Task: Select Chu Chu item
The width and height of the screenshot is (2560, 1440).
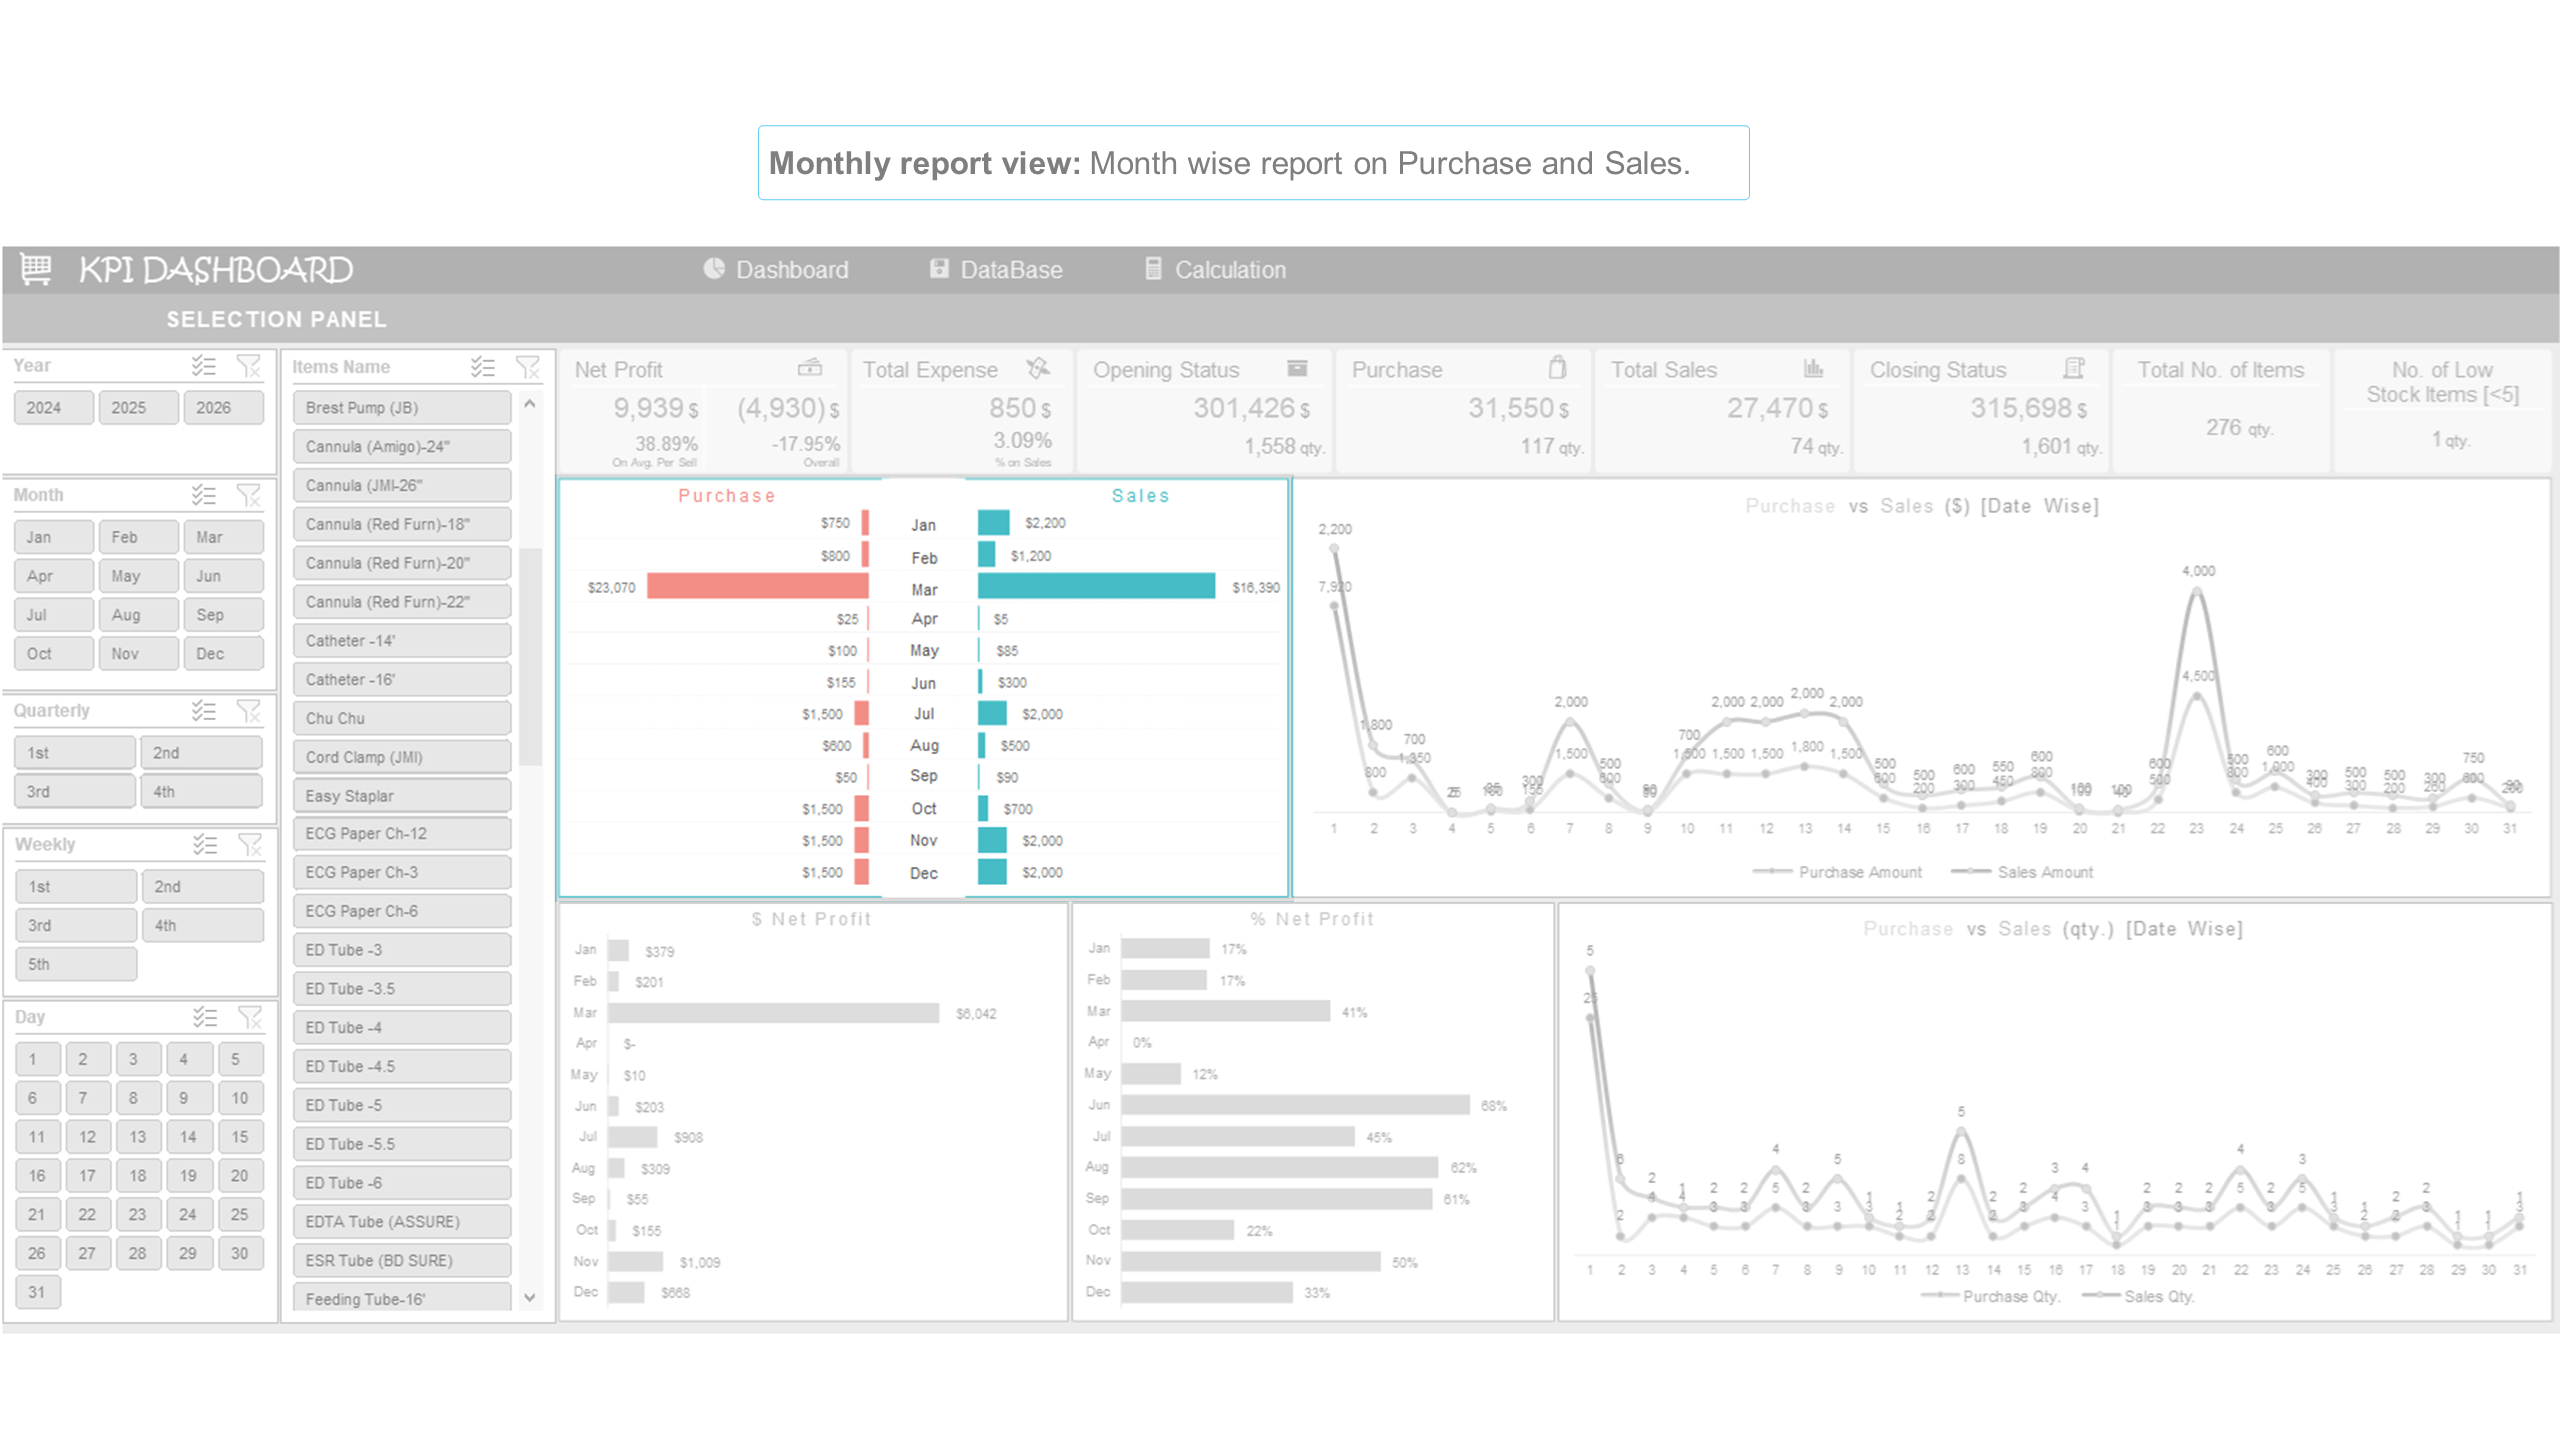Action: 402,719
